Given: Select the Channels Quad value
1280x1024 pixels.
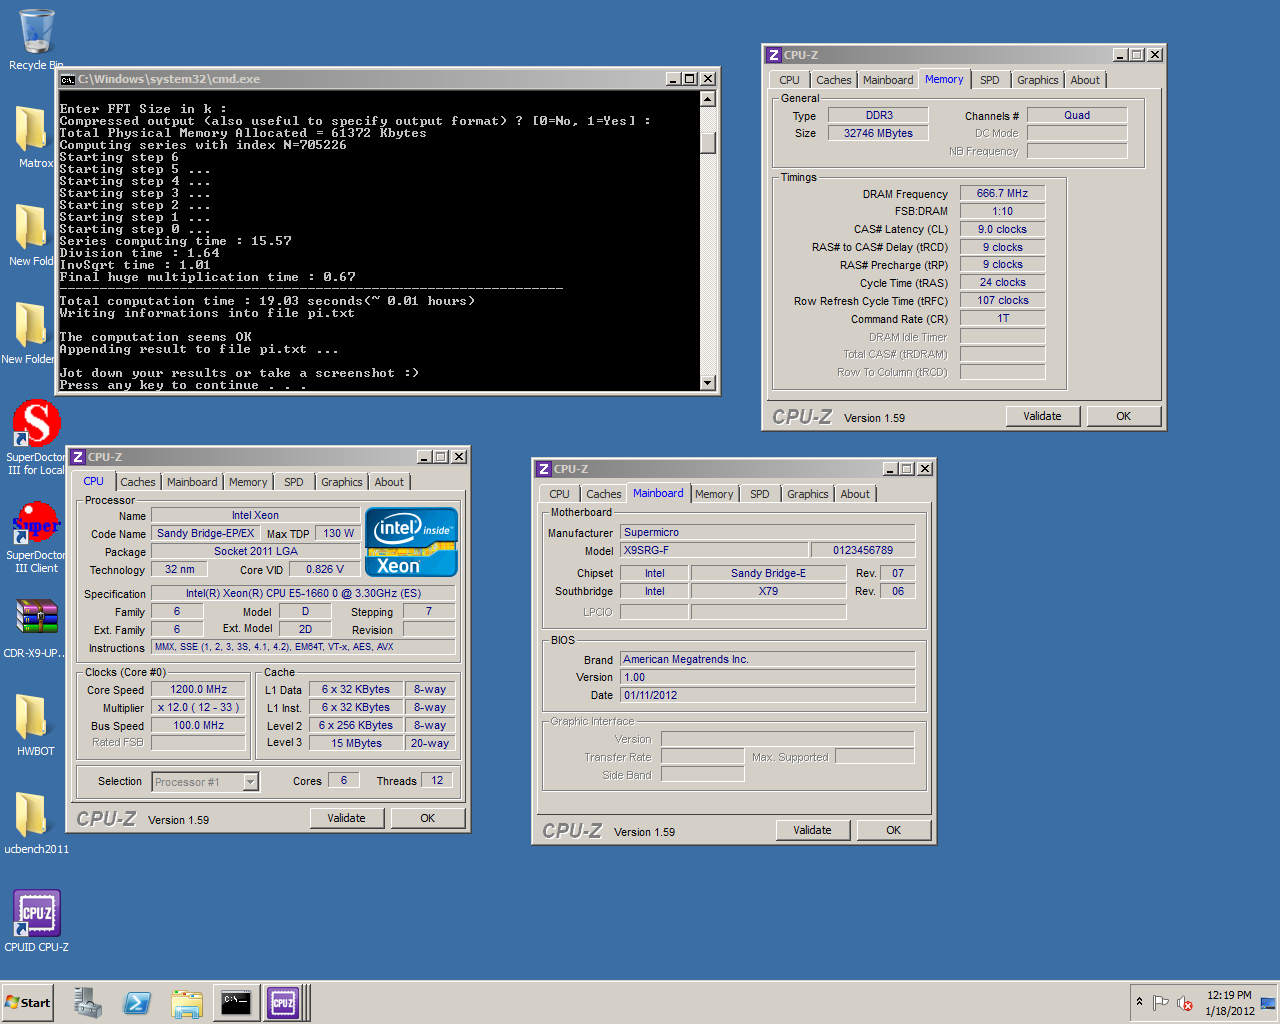Looking at the screenshot, I should click(1077, 115).
